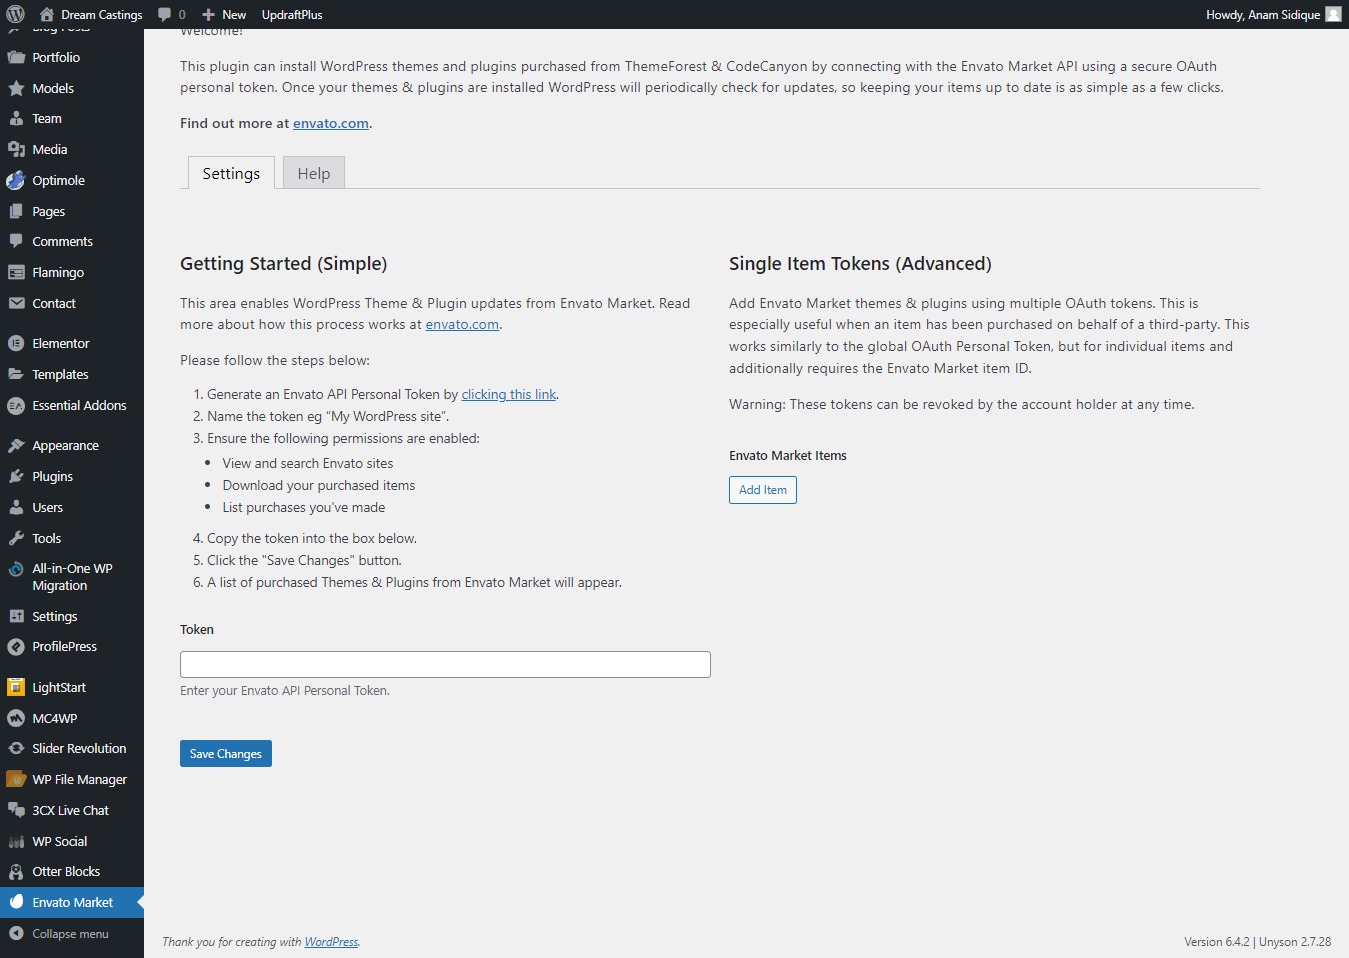The height and width of the screenshot is (958, 1349).
Task: Click the Envato Market leaf icon
Action: pos(16,902)
